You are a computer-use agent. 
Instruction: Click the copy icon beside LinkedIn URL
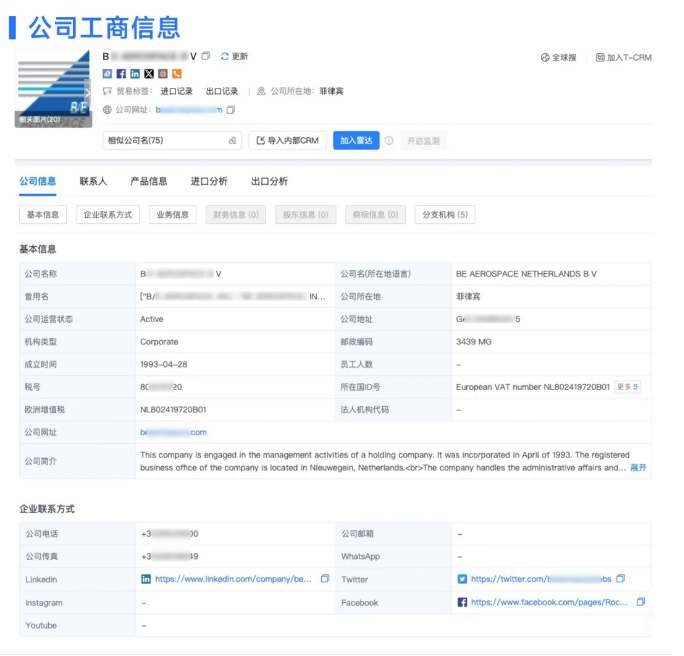pos(325,579)
